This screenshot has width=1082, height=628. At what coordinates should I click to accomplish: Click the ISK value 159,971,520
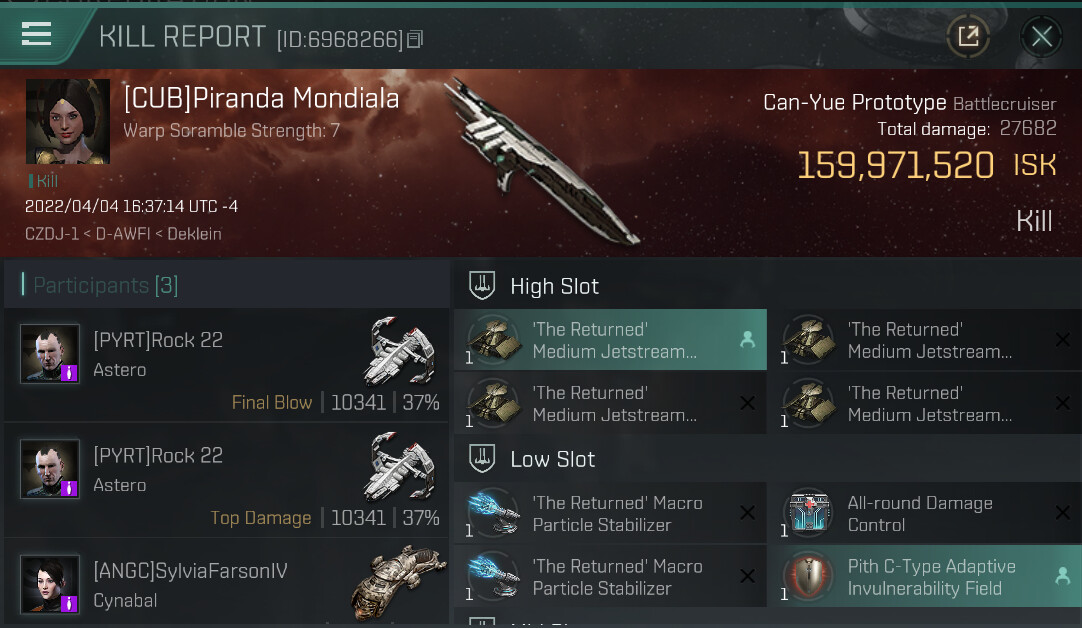pyautogui.click(x=896, y=166)
